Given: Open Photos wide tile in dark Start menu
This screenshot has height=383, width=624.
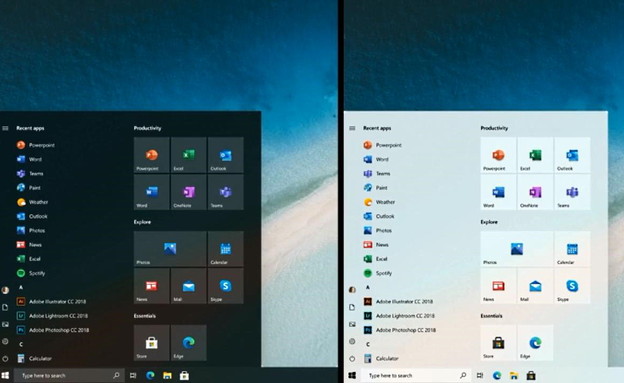Looking at the screenshot, I should [x=170, y=249].
